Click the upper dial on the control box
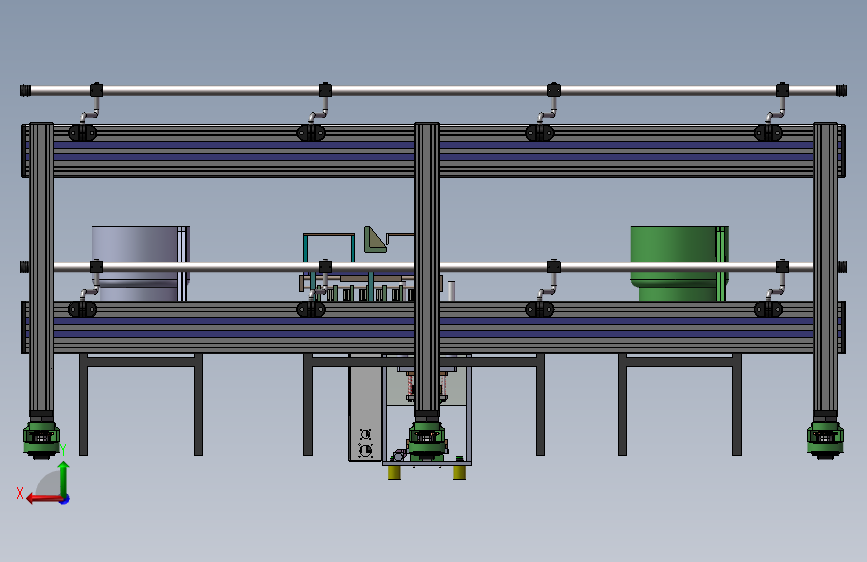The height and width of the screenshot is (562, 867). tap(365, 434)
